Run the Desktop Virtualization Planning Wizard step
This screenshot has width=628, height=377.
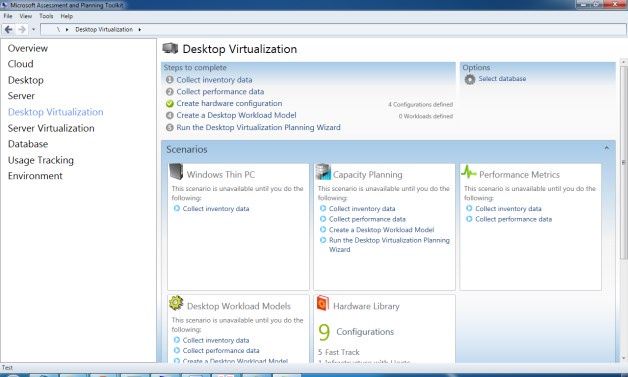coord(258,127)
